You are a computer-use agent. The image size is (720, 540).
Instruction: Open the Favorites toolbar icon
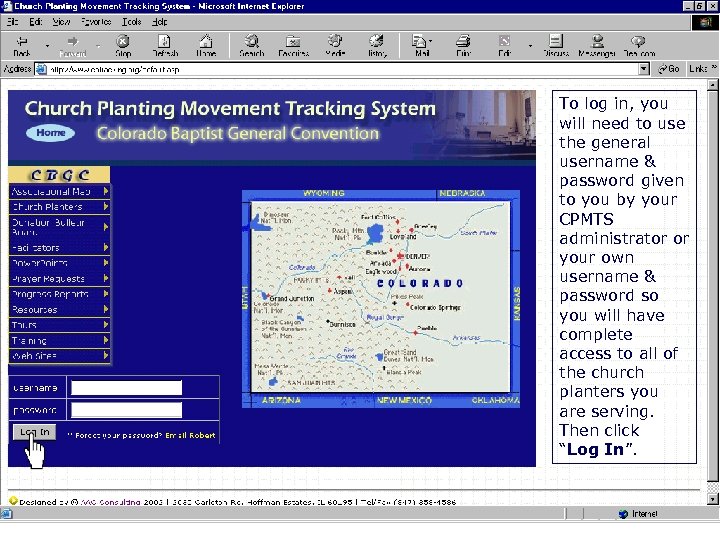click(293, 45)
